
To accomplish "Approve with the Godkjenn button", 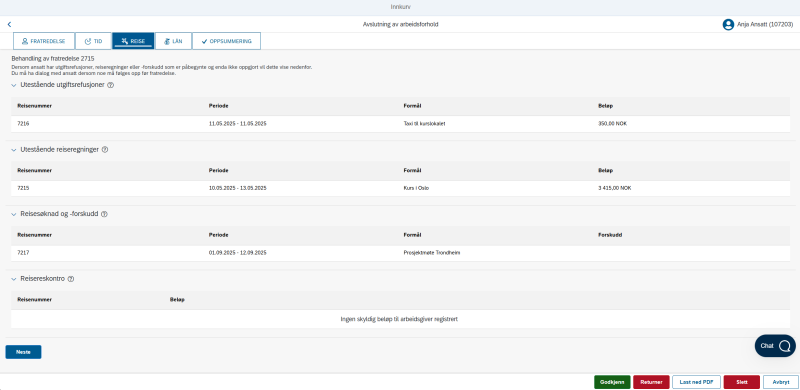I will (612, 382).
